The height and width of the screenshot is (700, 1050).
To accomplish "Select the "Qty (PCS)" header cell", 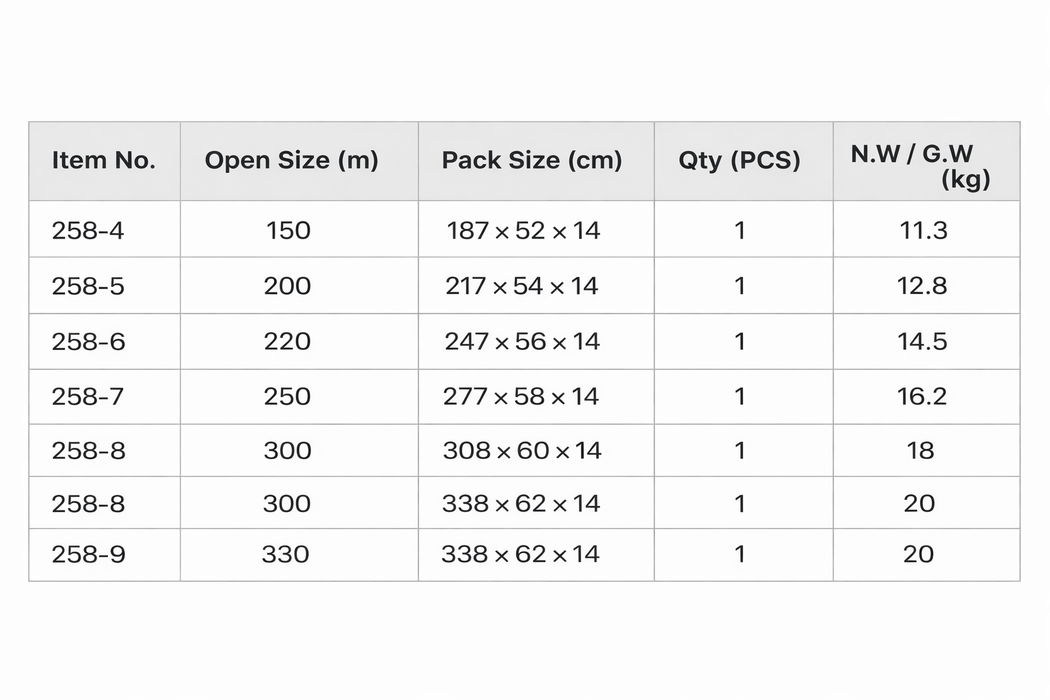I will pos(739,161).
